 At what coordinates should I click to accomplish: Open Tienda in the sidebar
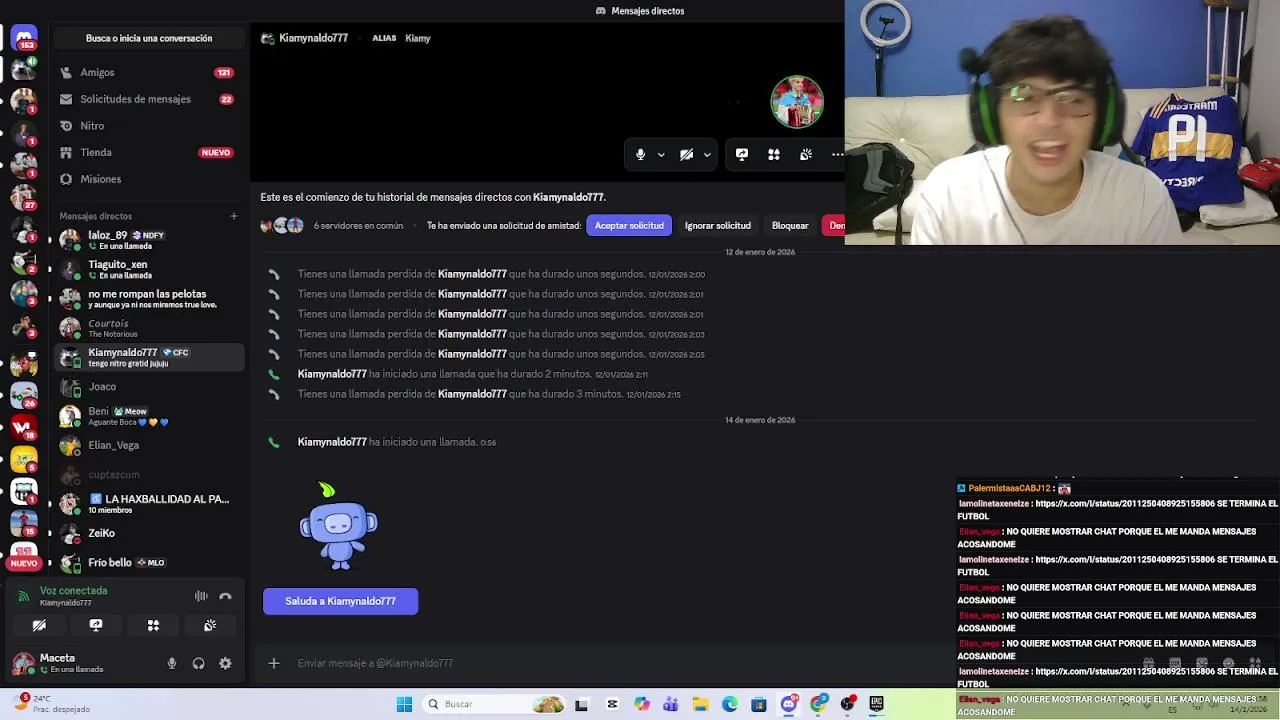pos(148,152)
